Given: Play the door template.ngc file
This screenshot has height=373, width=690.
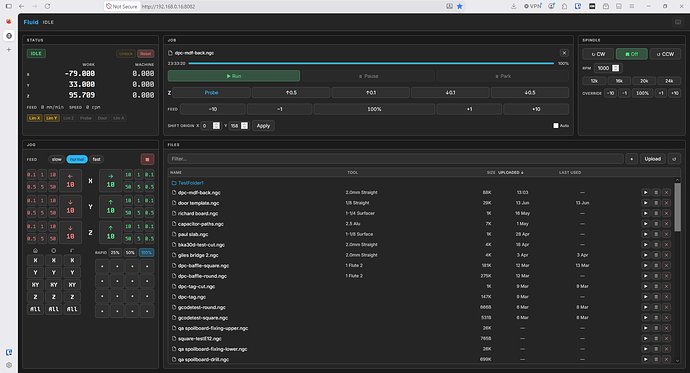Looking at the screenshot, I should 645,203.
